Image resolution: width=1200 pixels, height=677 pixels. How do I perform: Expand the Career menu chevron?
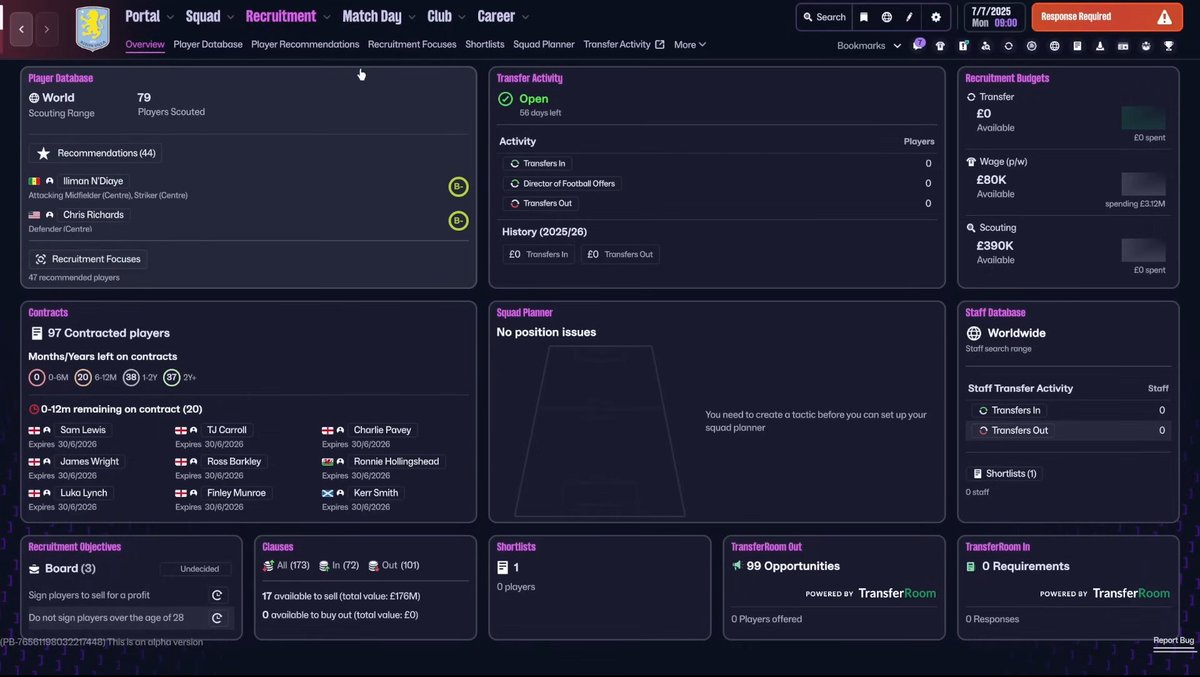pos(525,17)
